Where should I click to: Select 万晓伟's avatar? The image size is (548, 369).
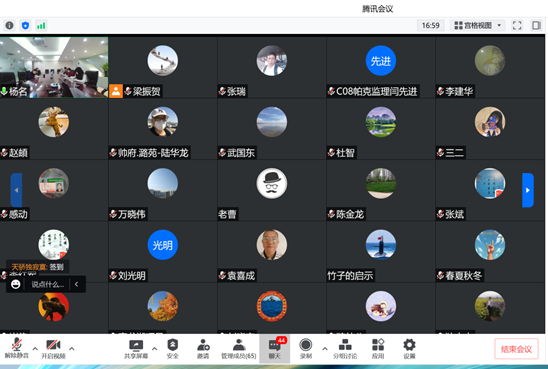[x=163, y=183]
